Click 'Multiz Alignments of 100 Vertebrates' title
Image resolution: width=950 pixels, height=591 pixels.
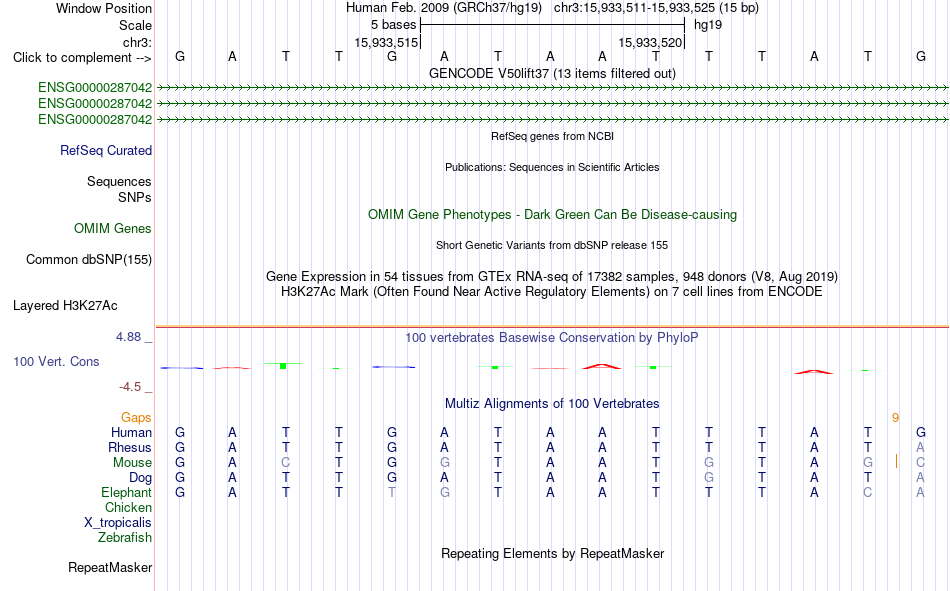[552, 404]
